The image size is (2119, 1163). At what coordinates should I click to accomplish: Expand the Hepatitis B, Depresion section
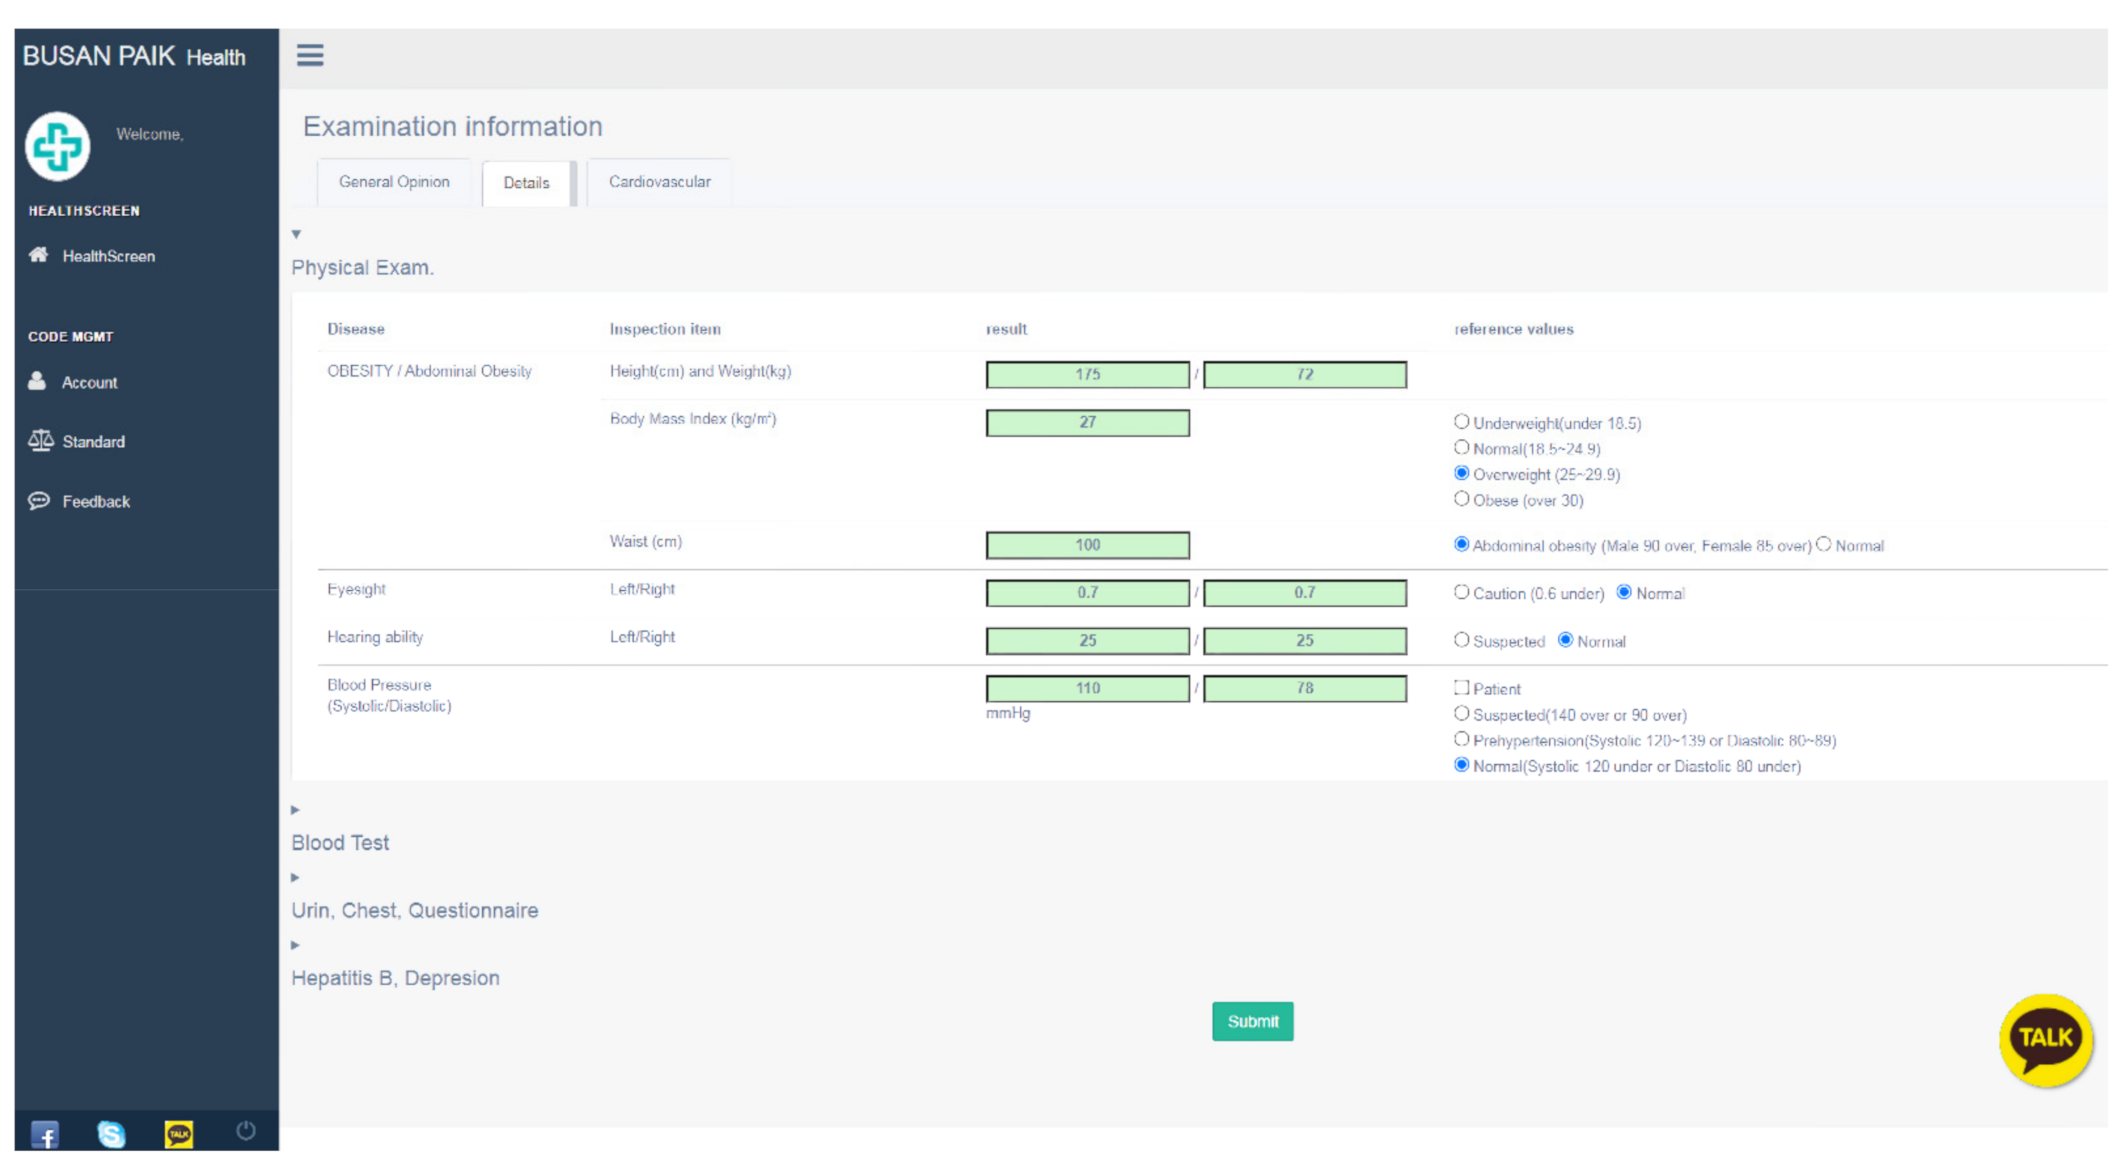coord(296,945)
